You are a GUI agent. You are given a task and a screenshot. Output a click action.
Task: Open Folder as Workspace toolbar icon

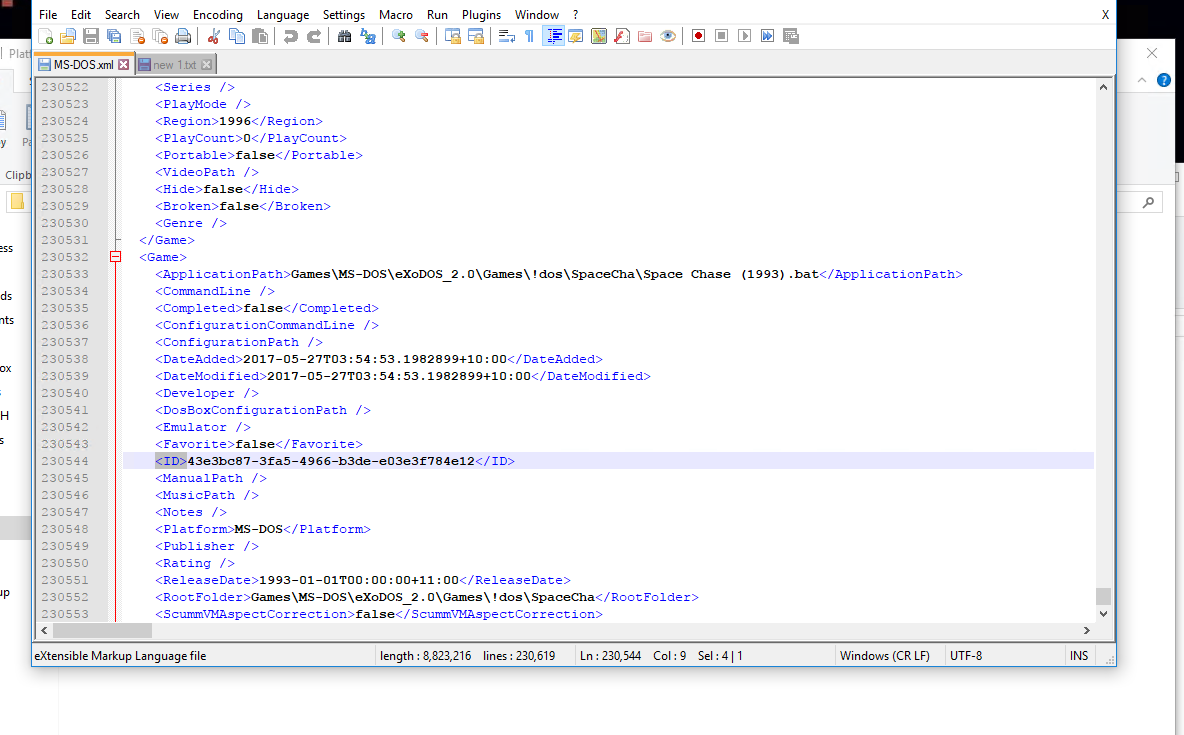[x=645, y=36]
